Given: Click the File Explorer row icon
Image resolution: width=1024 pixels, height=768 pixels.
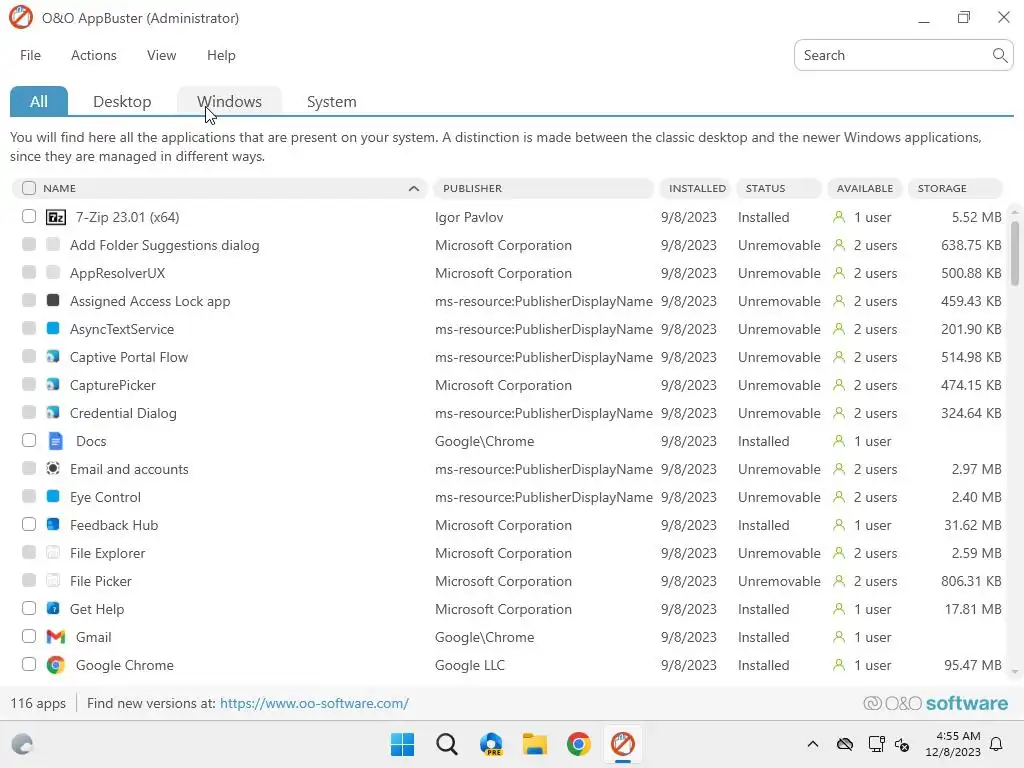Looking at the screenshot, I should tap(53, 552).
